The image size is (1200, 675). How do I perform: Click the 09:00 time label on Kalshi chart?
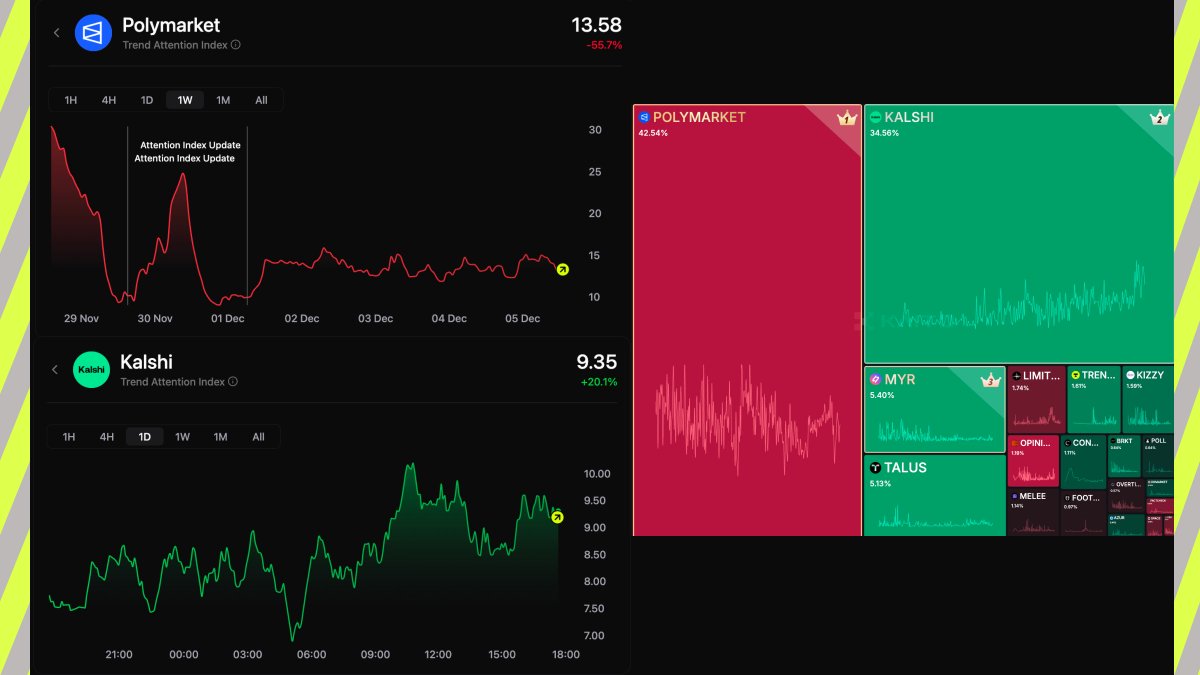(375, 654)
